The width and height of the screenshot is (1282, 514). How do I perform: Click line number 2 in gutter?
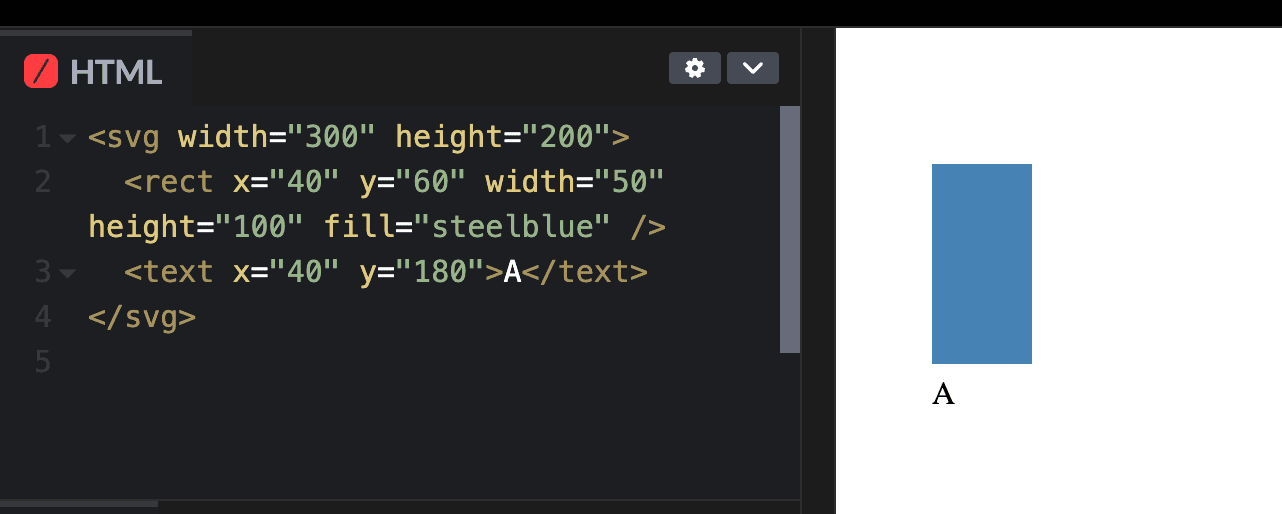click(x=42, y=182)
